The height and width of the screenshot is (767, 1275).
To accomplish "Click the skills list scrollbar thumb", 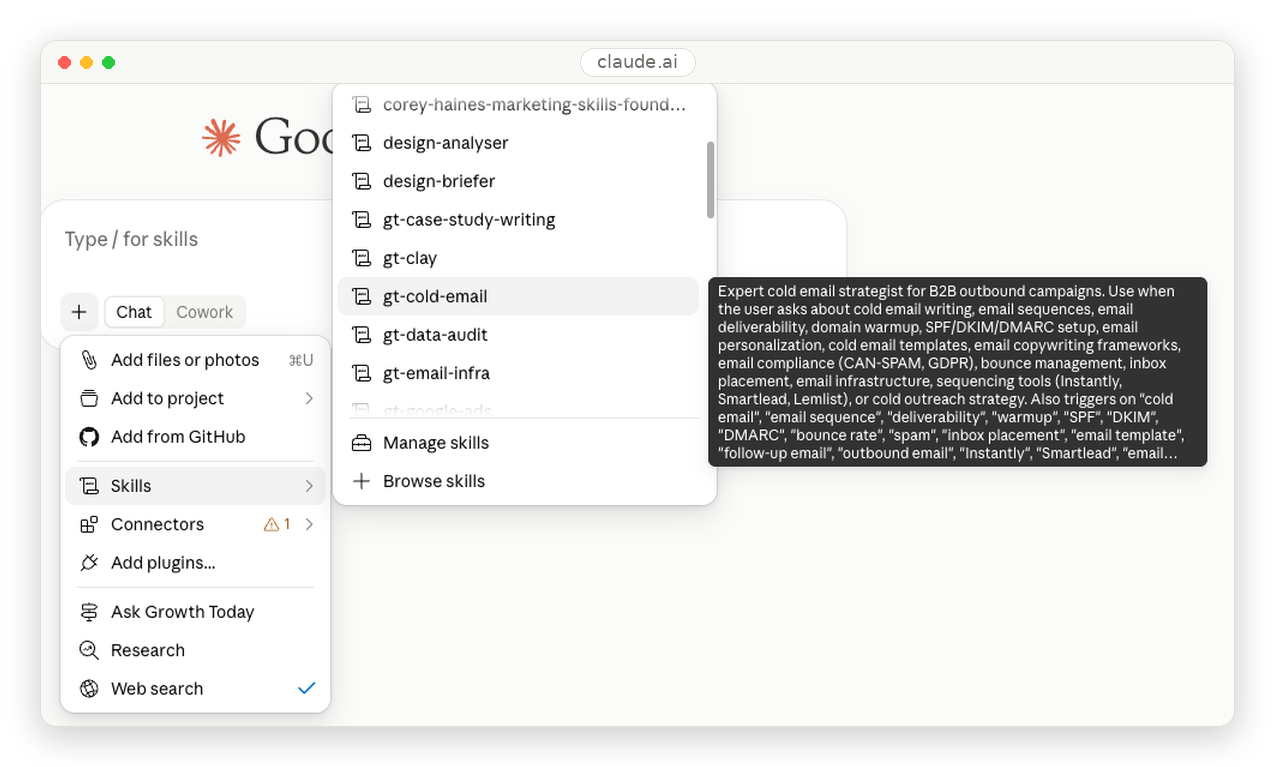I will click(x=710, y=179).
